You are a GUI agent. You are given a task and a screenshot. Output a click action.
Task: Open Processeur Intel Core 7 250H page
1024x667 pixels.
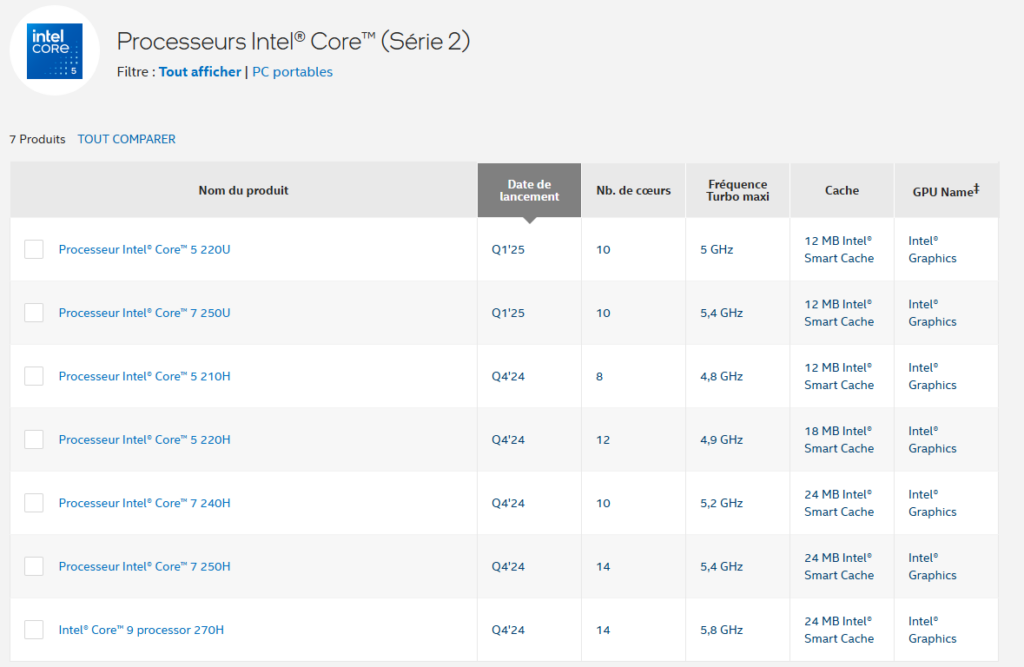(x=144, y=566)
